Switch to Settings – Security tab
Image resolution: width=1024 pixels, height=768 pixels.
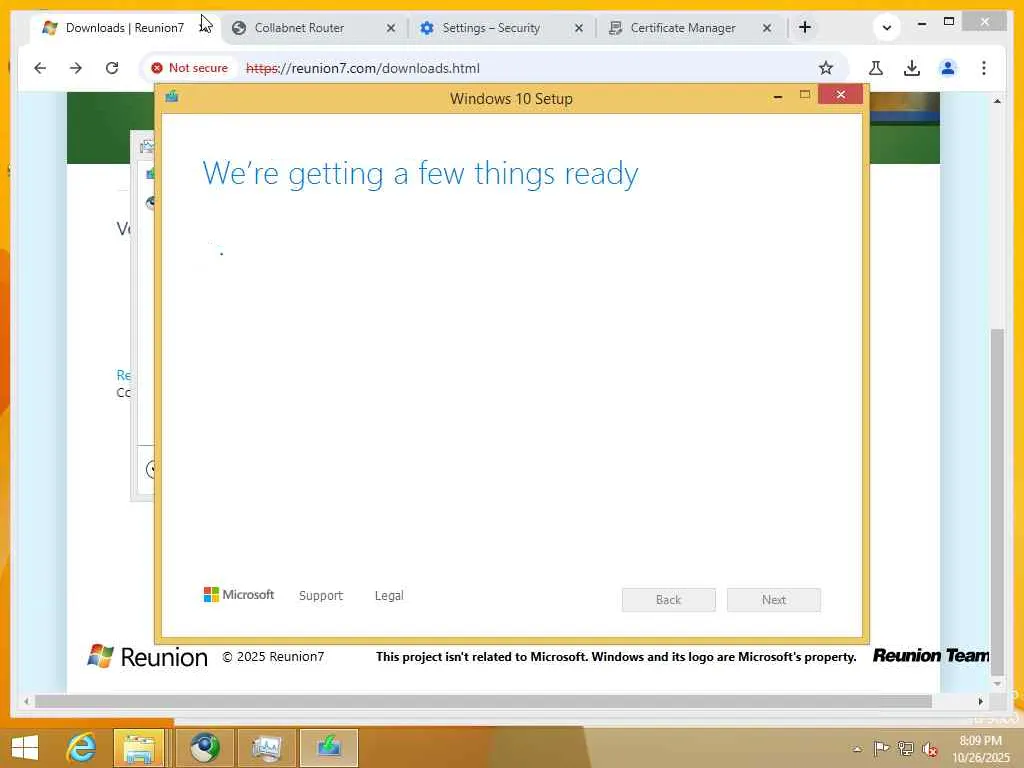pyautogui.click(x=491, y=28)
